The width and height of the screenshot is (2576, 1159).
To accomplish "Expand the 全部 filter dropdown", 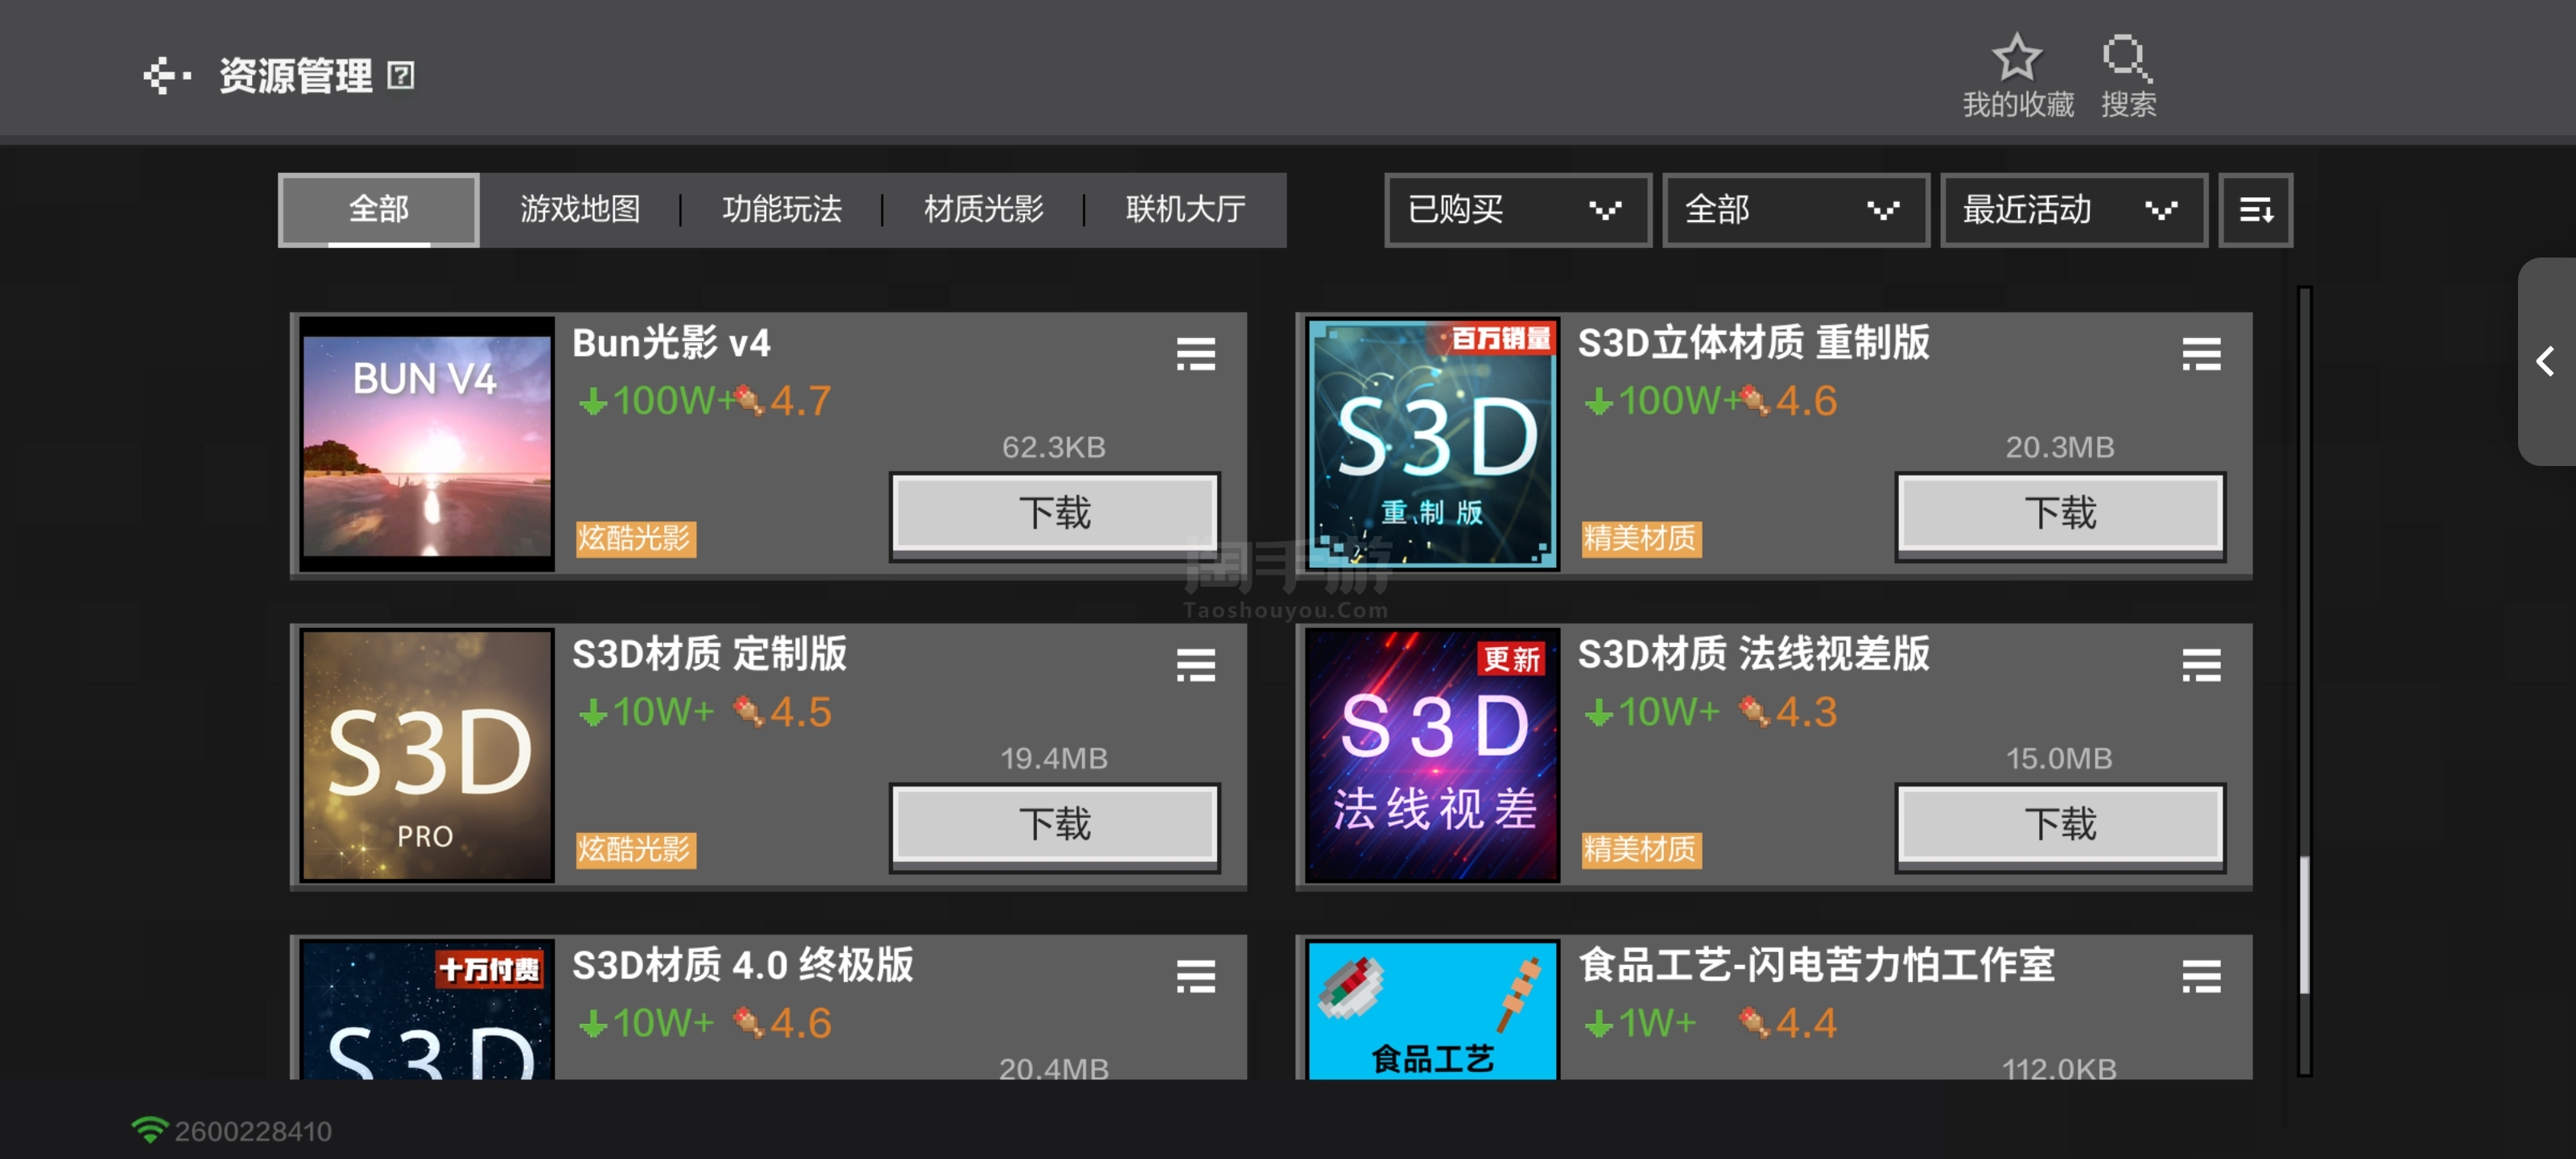I will (x=1795, y=210).
